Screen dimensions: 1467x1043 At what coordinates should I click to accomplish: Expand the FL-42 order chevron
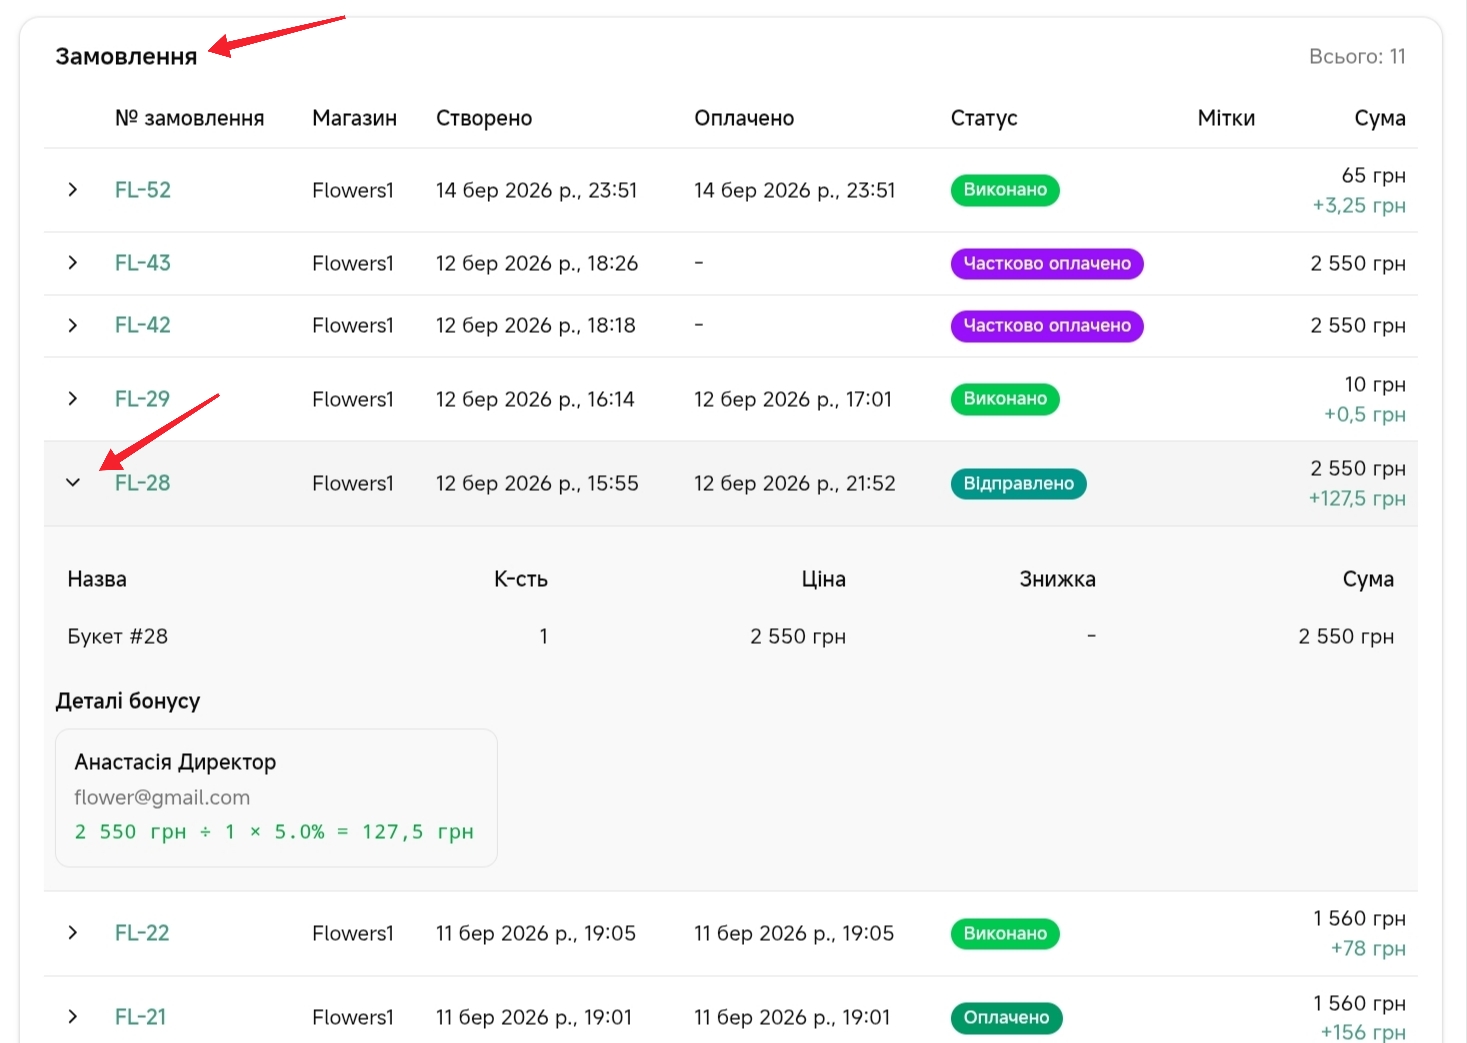pos(72,325)
